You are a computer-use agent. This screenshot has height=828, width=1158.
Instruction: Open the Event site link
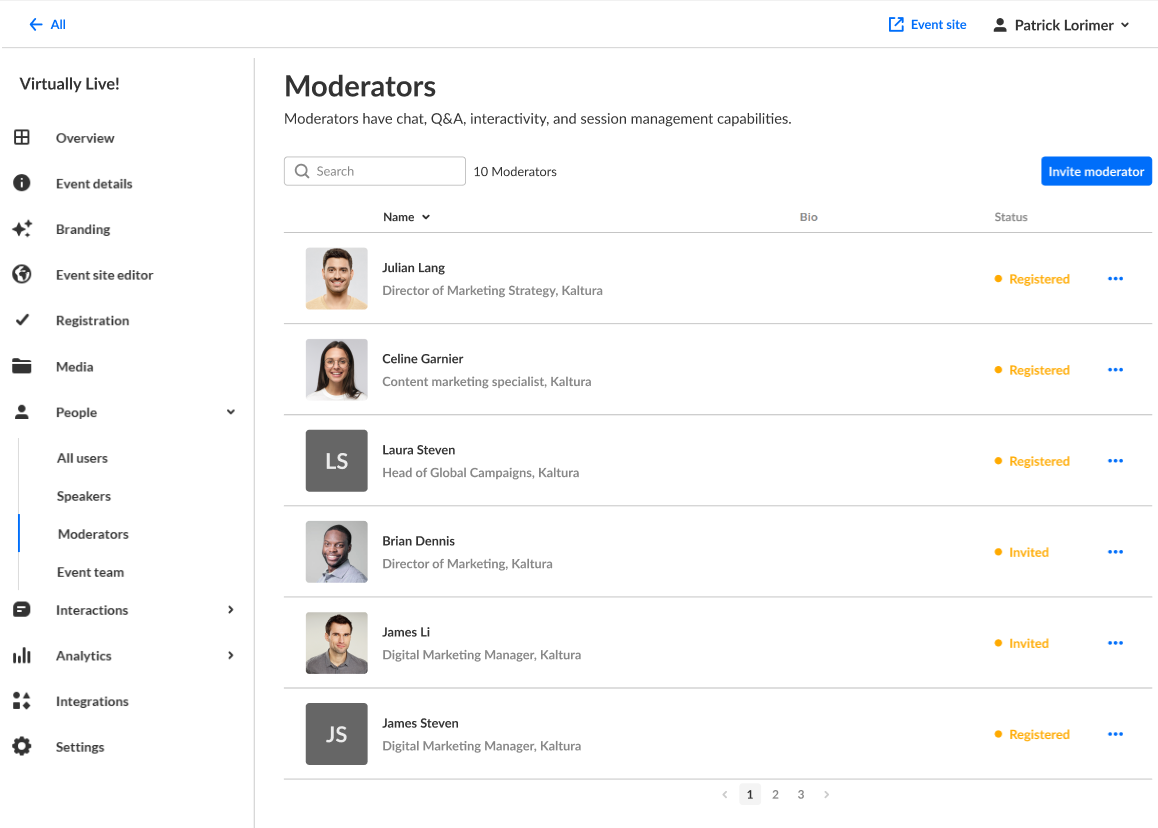[x=928, y=25]
